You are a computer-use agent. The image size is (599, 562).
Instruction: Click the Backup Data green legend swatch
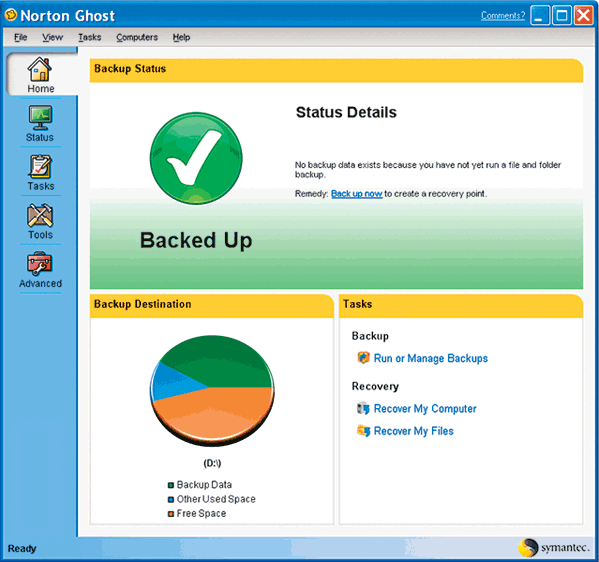coord(171,485)
